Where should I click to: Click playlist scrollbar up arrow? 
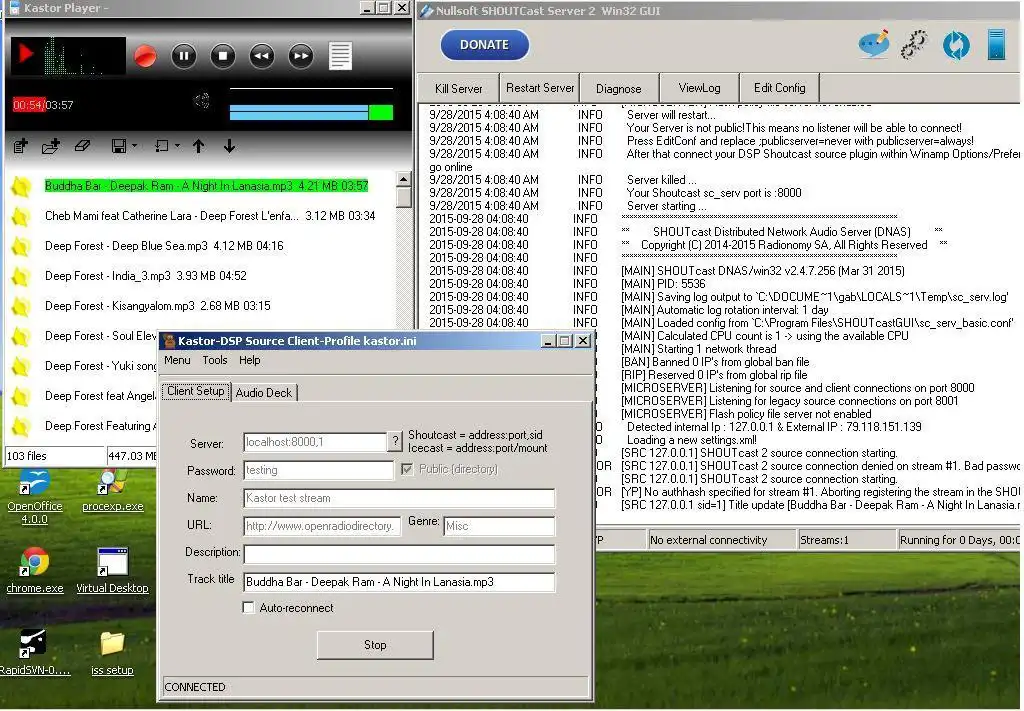coord(404,179)
